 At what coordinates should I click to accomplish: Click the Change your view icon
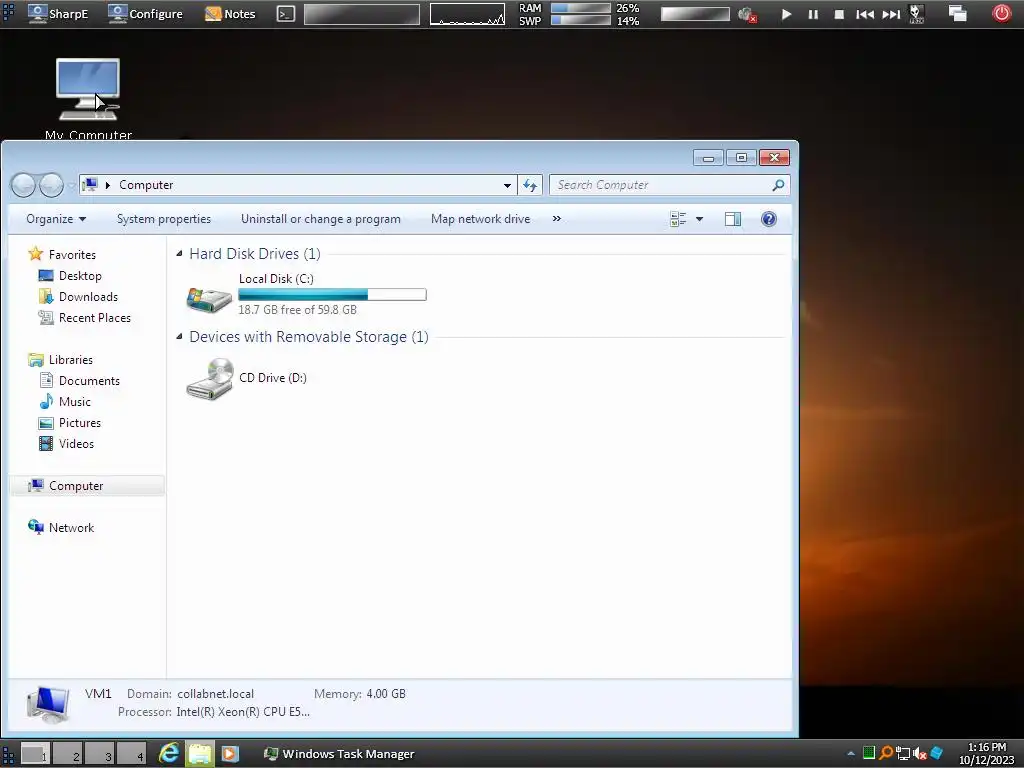pyautogui.click(x=678, y=219)
